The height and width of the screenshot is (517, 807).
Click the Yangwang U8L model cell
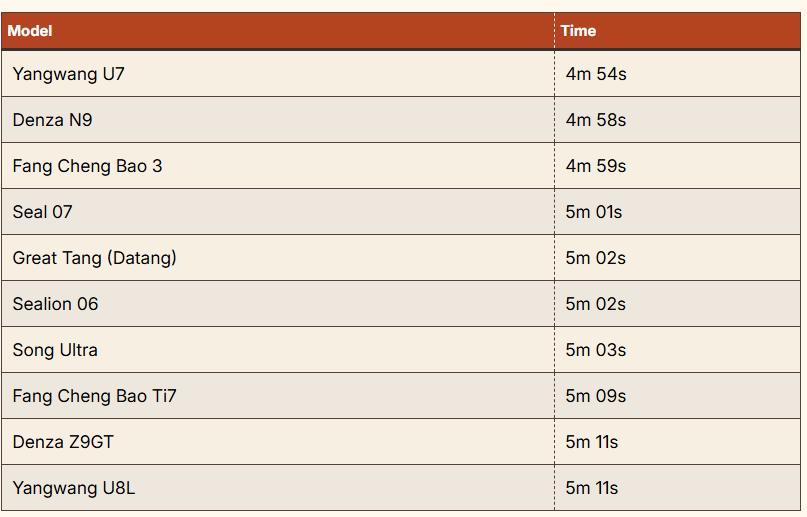click(x=71, y=488)
